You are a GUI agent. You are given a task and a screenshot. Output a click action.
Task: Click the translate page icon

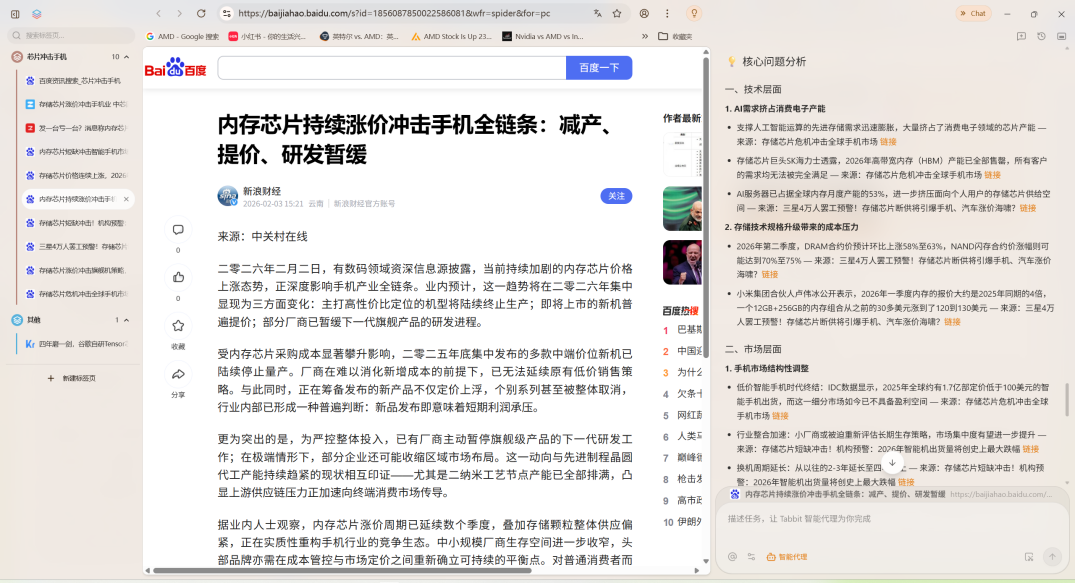597,14
